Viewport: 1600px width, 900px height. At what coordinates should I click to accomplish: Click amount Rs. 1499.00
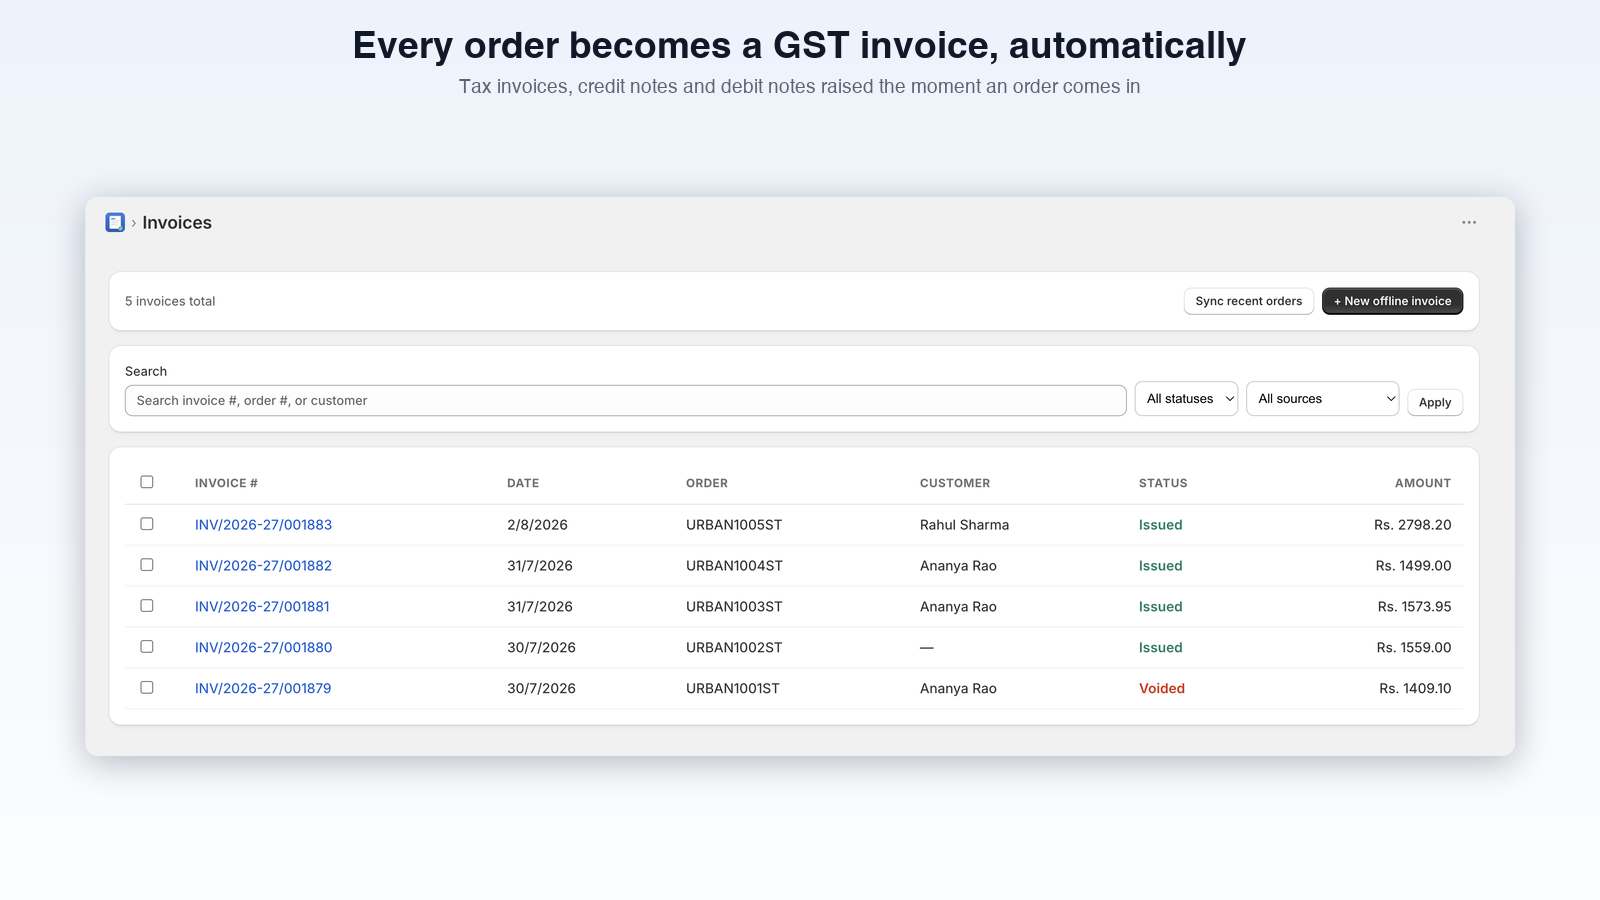tap(1414, 566)
